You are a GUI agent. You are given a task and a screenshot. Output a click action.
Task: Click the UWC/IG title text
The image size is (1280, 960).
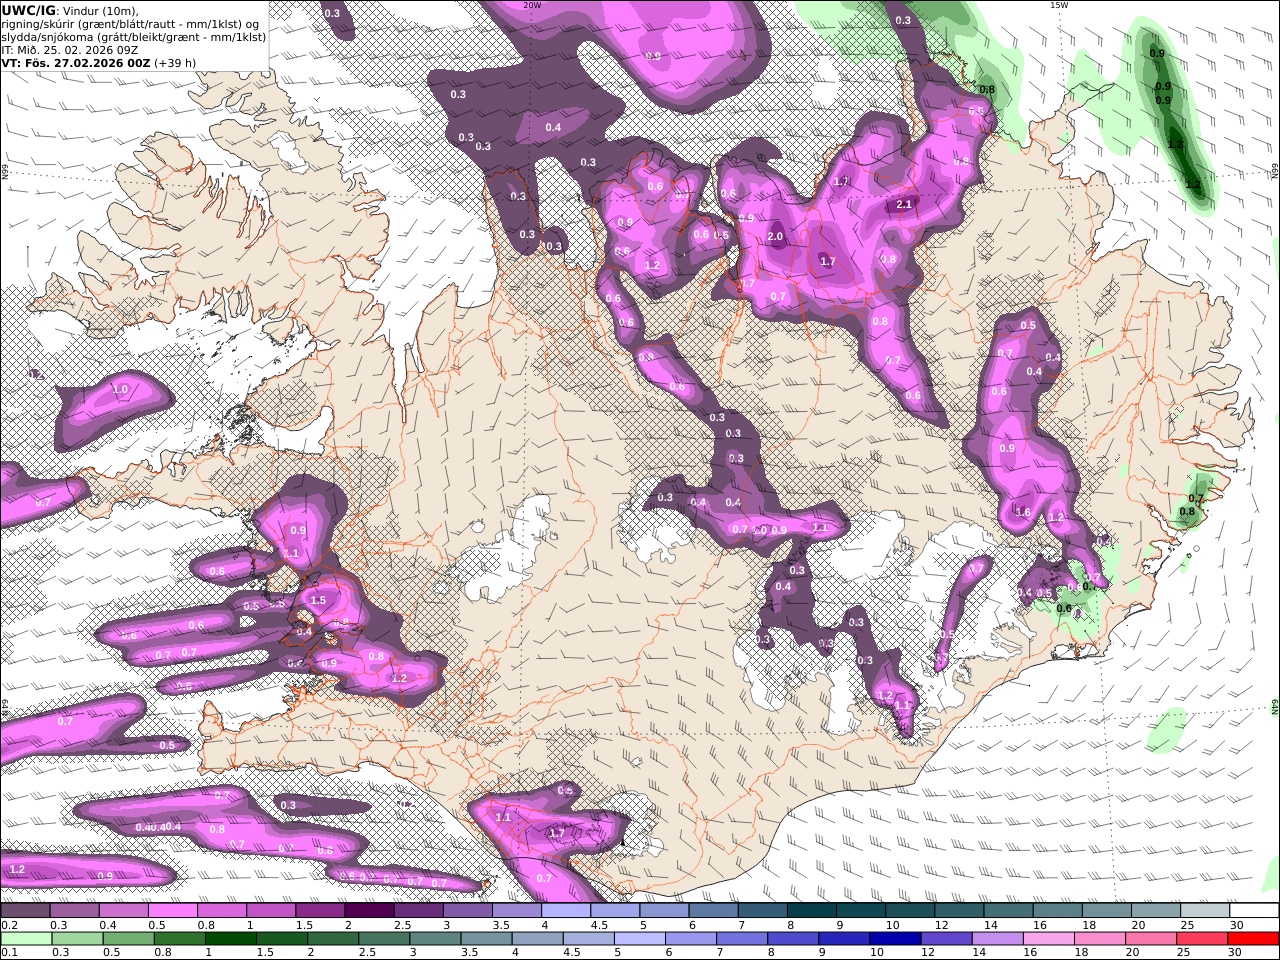pyautogui.click(x=28, y=10)
